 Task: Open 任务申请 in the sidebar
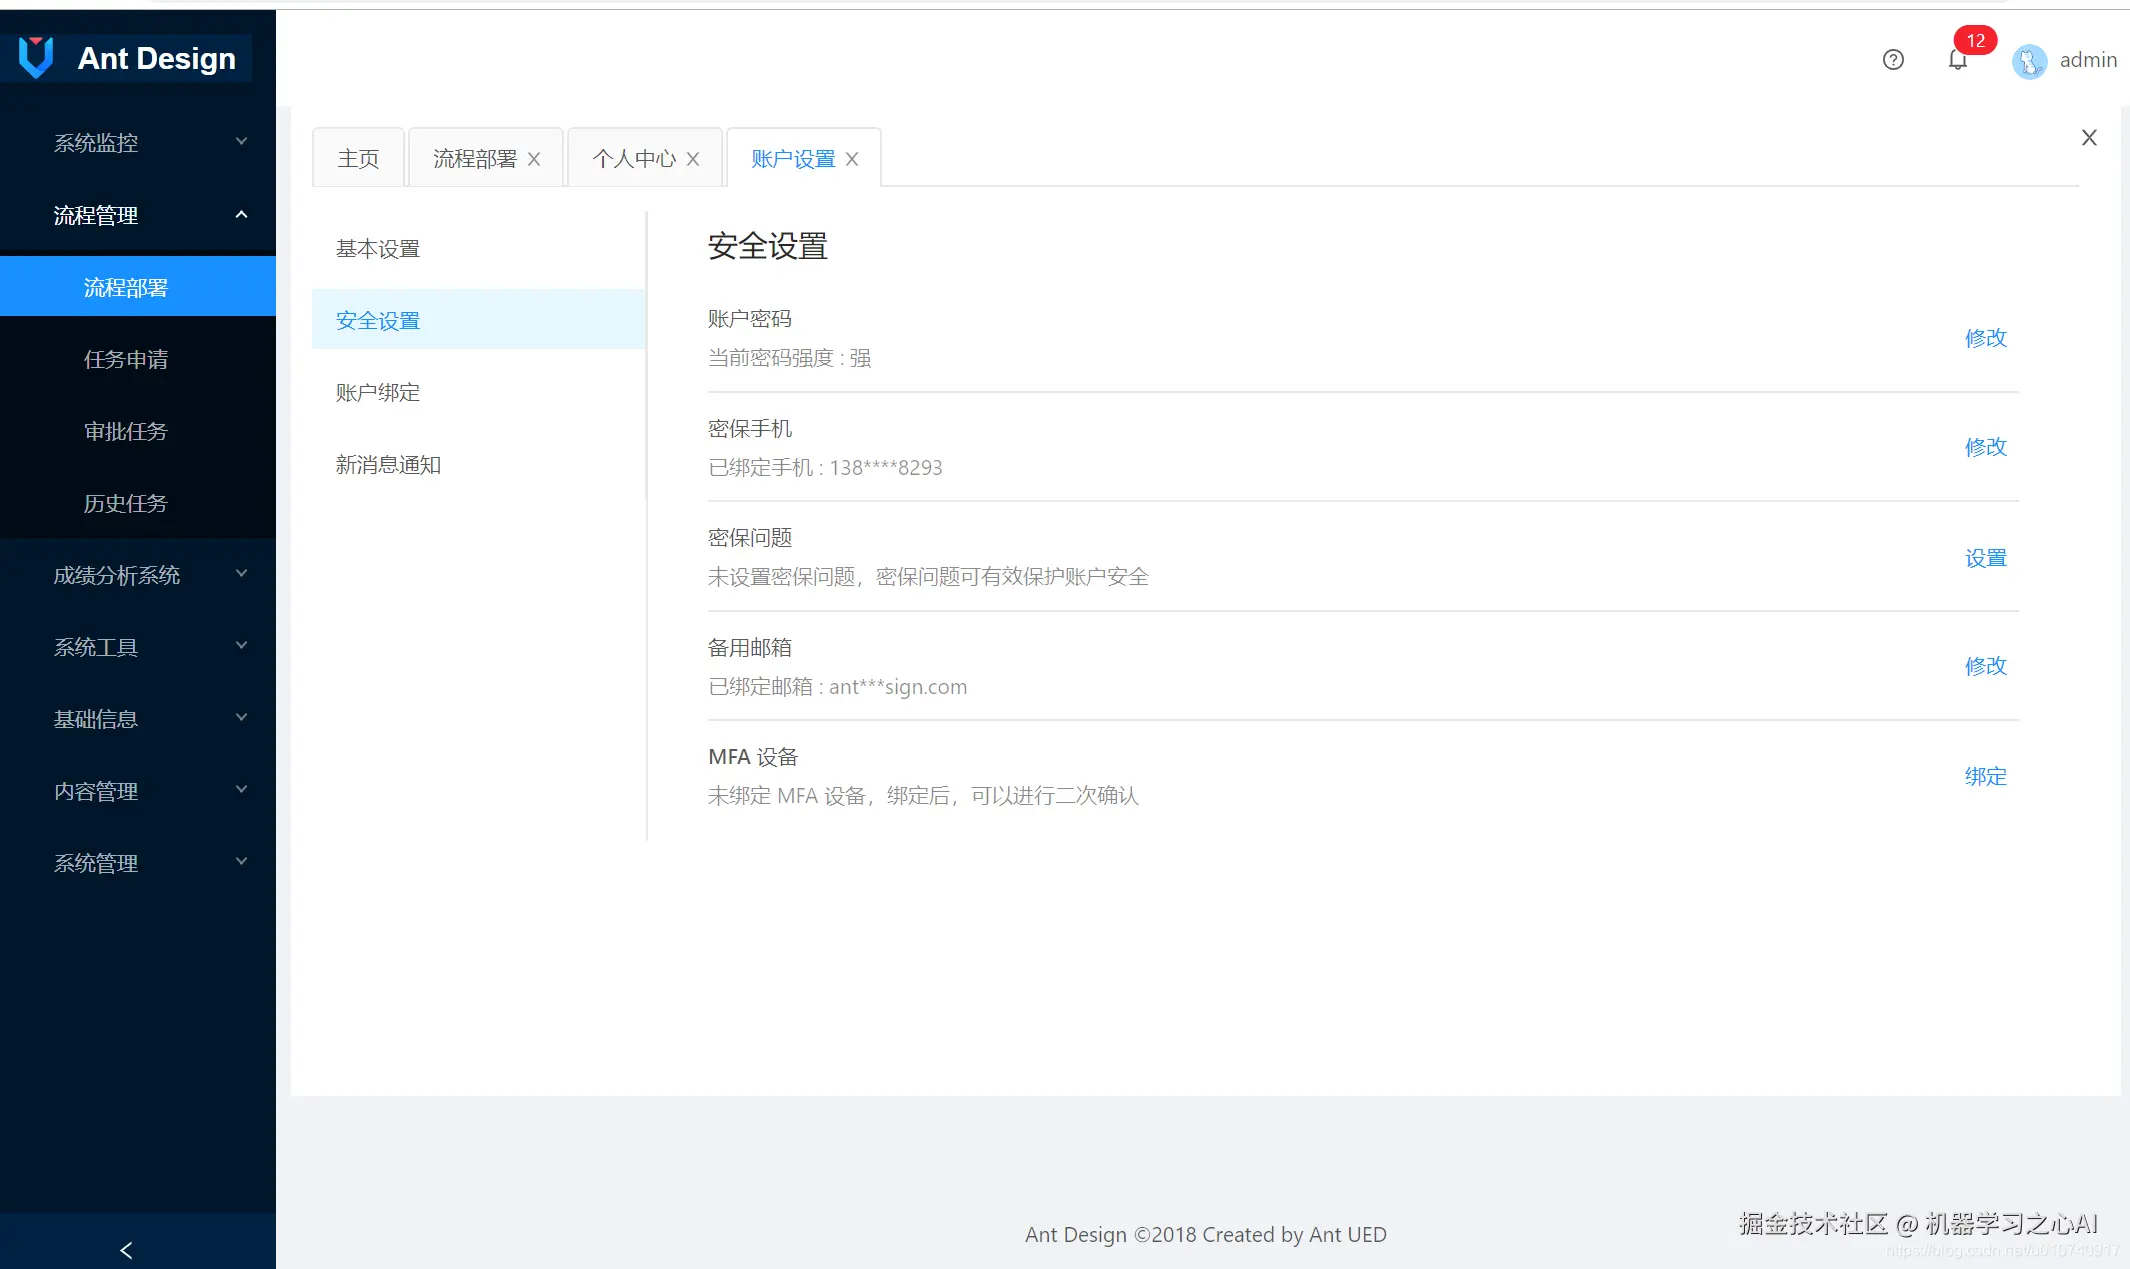[126, 359]
